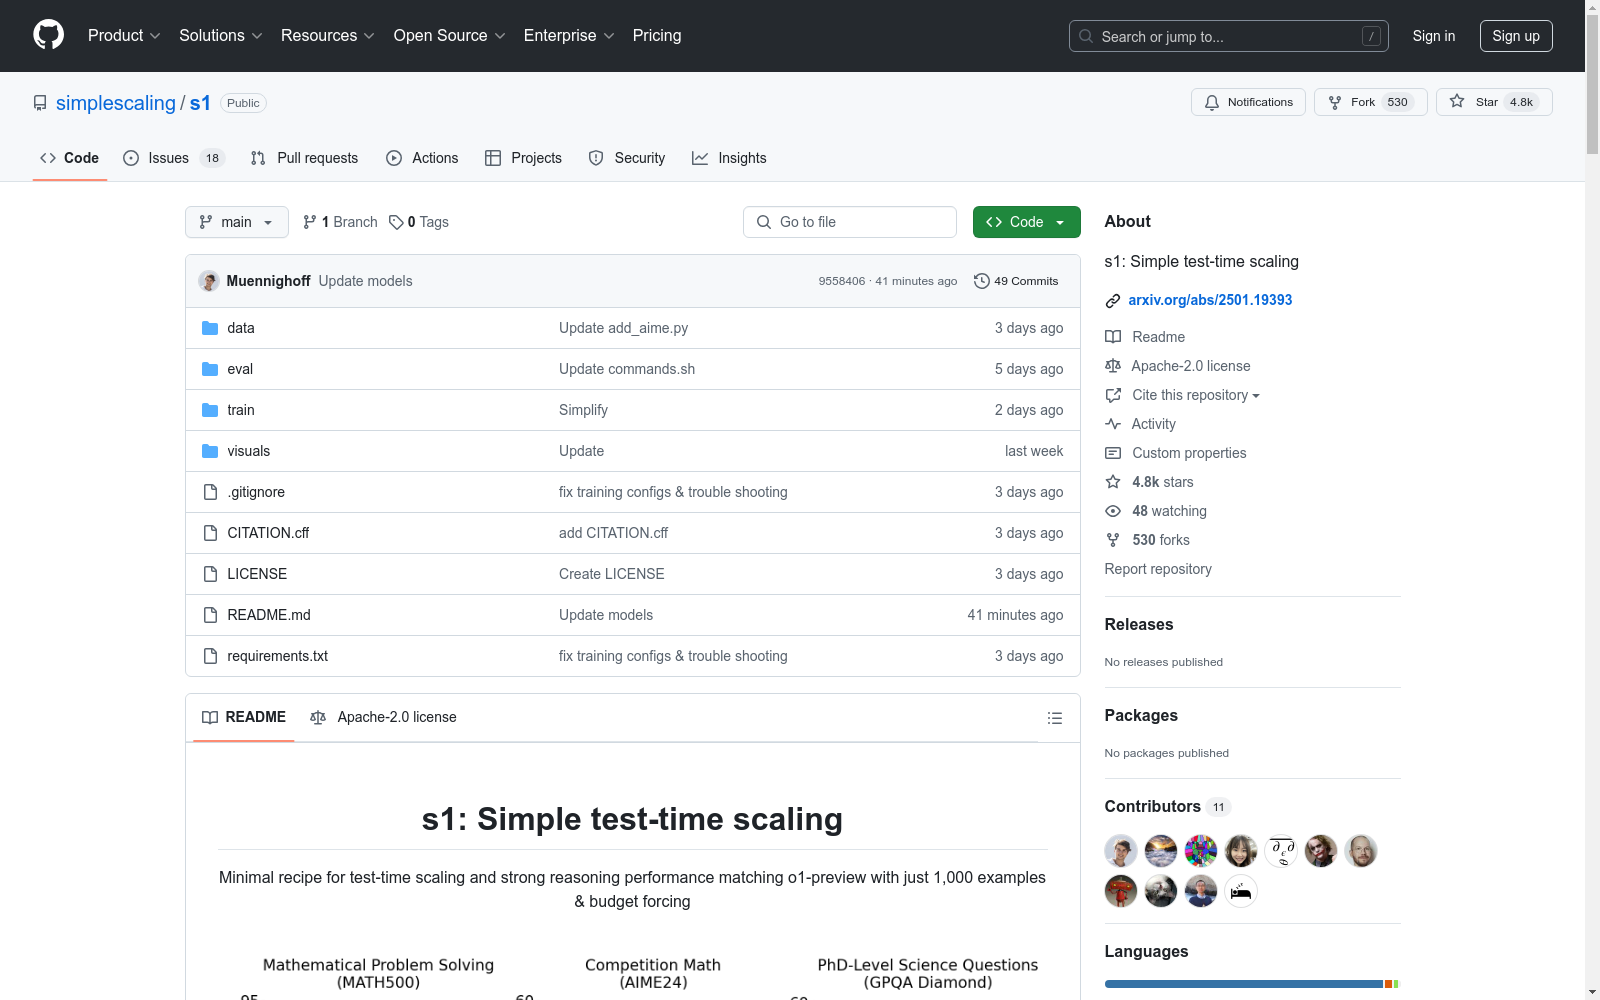Open the green Code clone dropdown
The height and width of the screenshot is (1000, 1600).
coord(1027,222)
